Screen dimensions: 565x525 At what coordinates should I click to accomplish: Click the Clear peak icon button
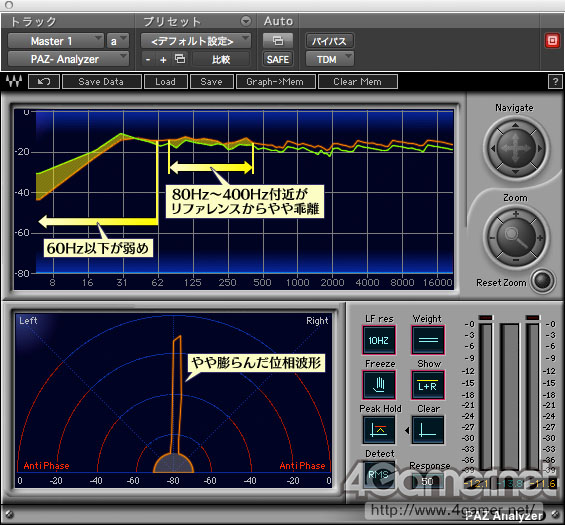pos(428,430)
